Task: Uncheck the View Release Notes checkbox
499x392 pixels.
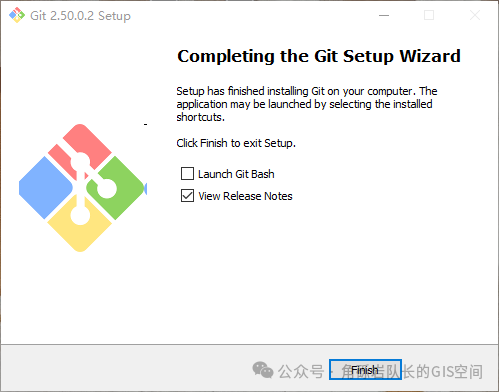Action: point(187,196)
